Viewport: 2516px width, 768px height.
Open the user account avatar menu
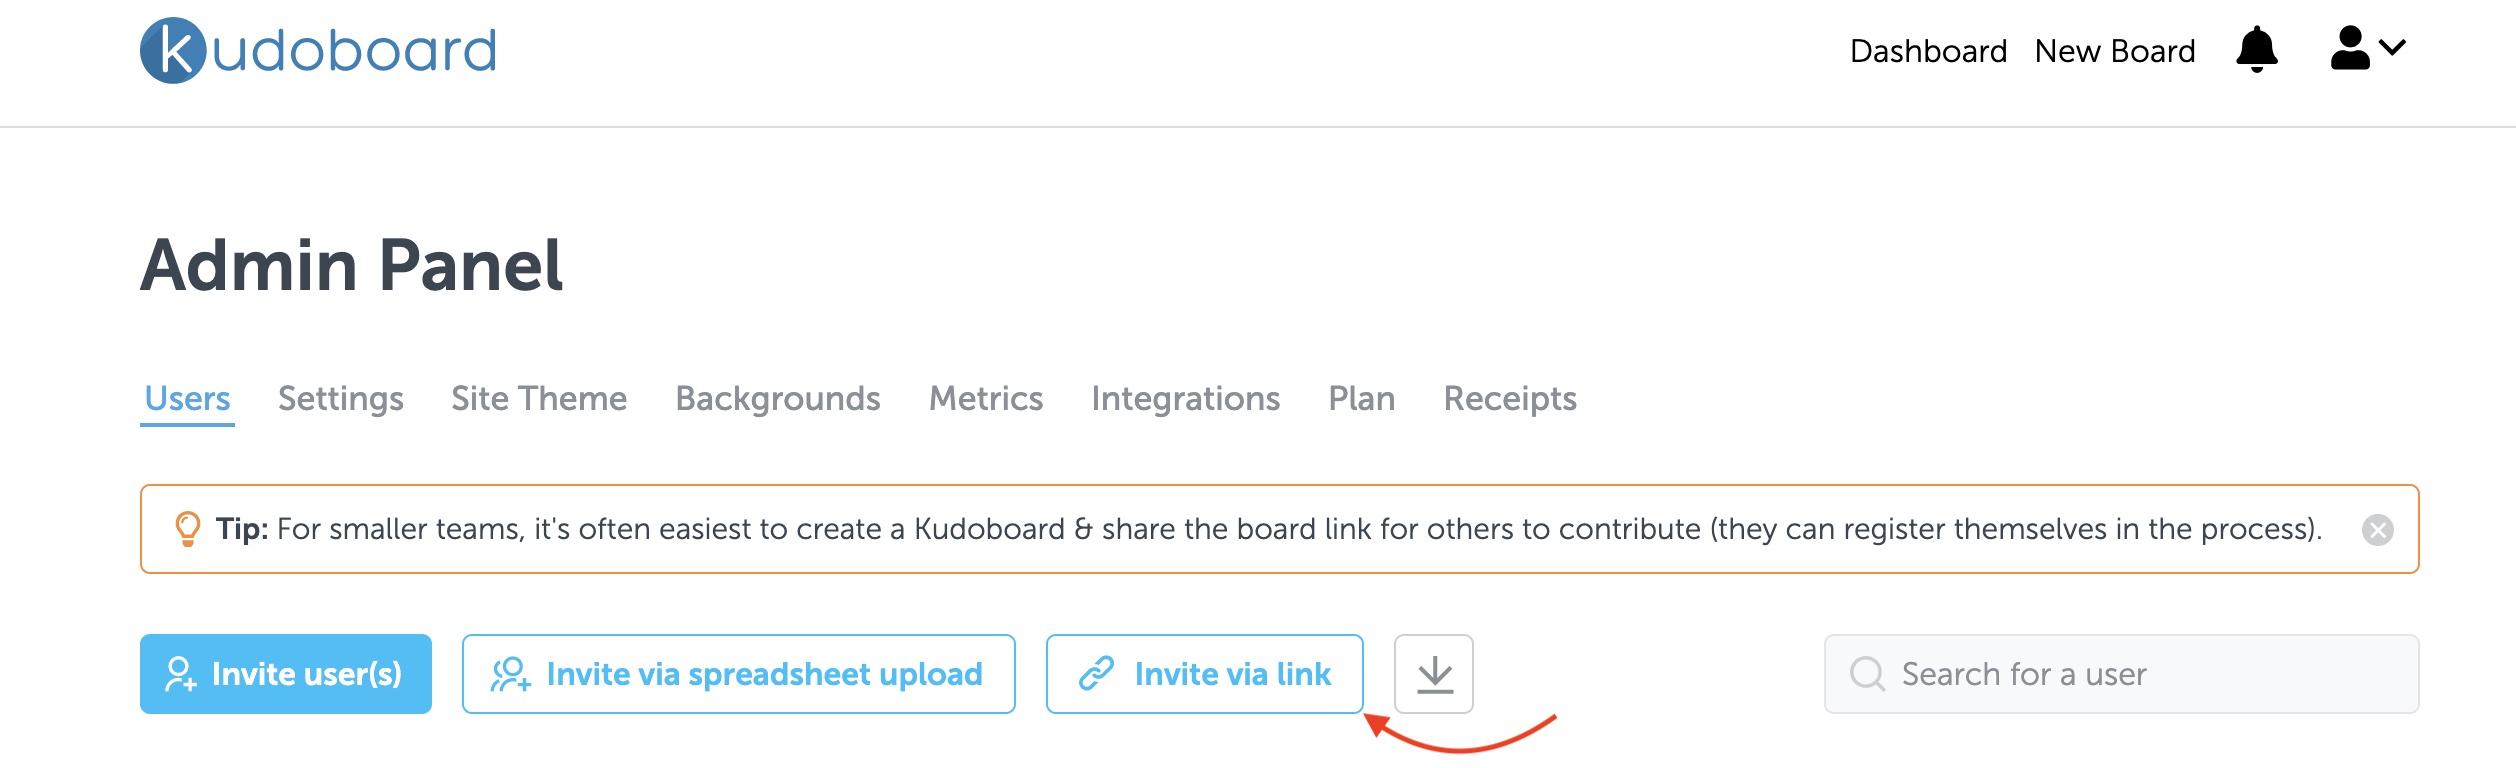pos(2349,48)
